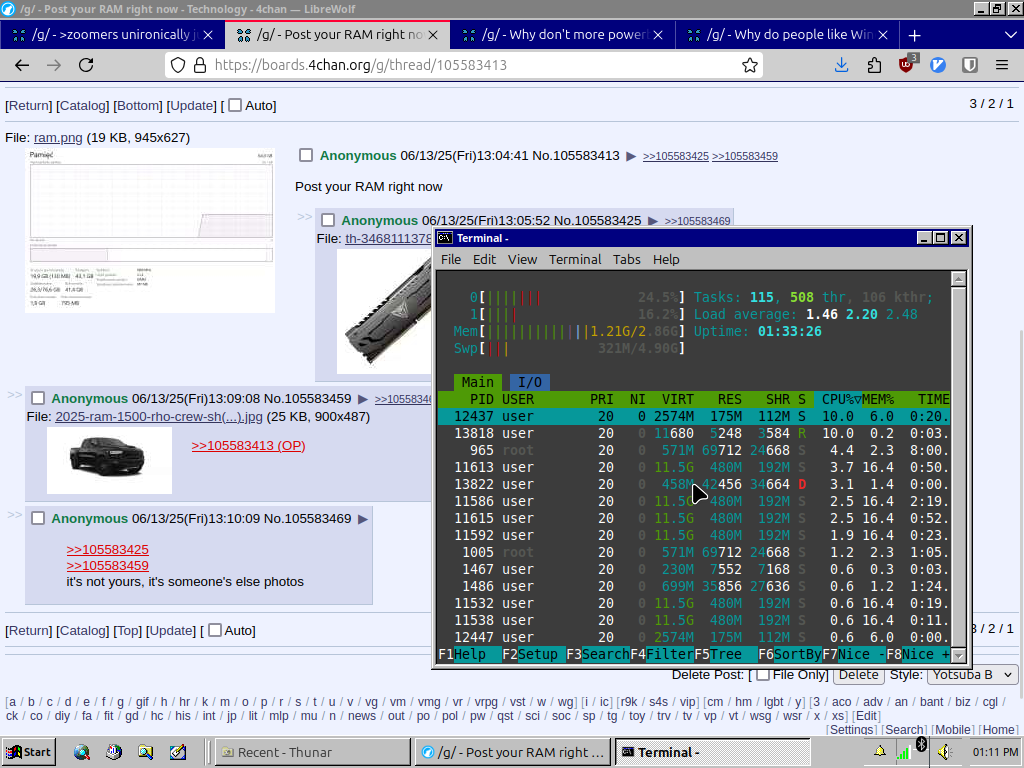
Task: Click the Delete post button
Action: [x=858, y=674]
